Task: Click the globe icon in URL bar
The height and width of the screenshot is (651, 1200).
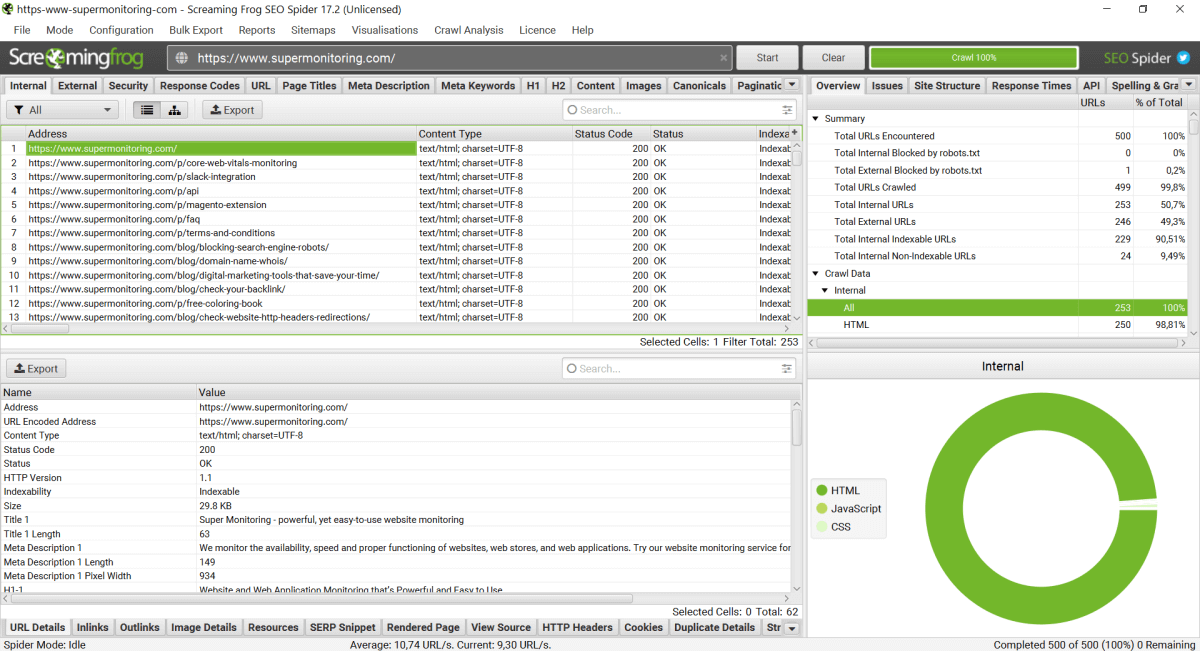Action: click(182, 58)
